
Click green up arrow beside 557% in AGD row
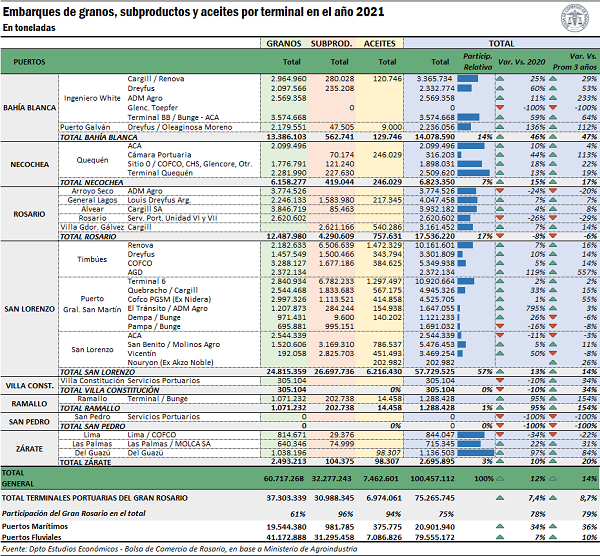click(x=553, y=272)
